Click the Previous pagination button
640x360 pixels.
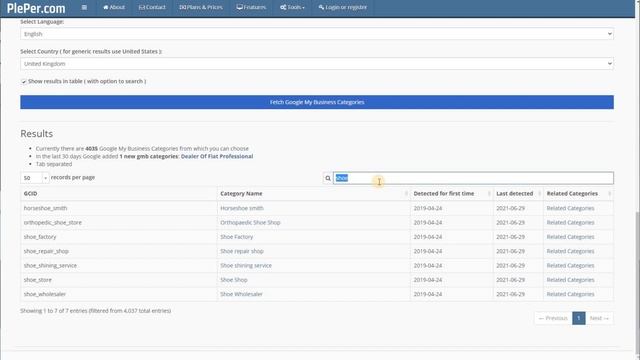pyautogui.click(x=553, y=318)
